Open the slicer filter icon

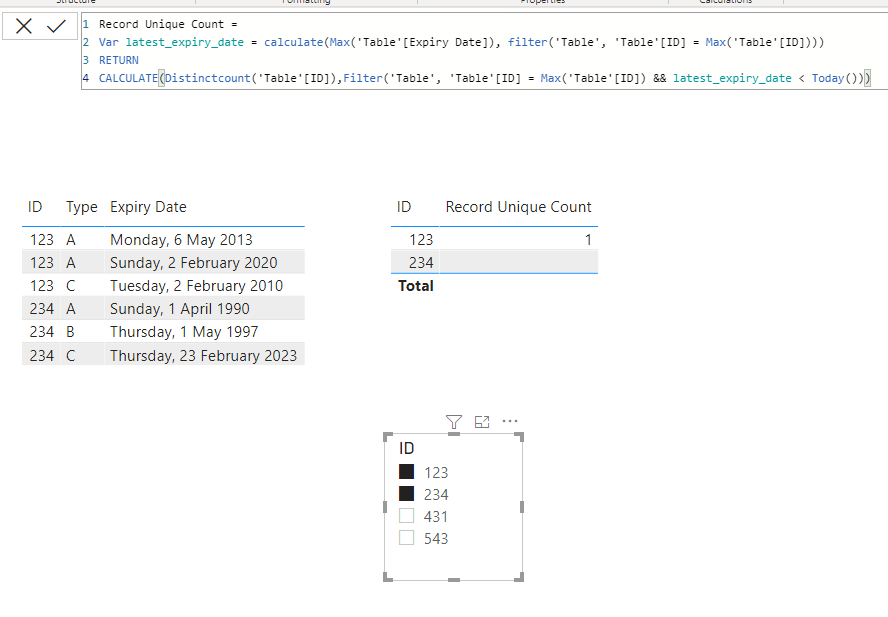[454, 422]
